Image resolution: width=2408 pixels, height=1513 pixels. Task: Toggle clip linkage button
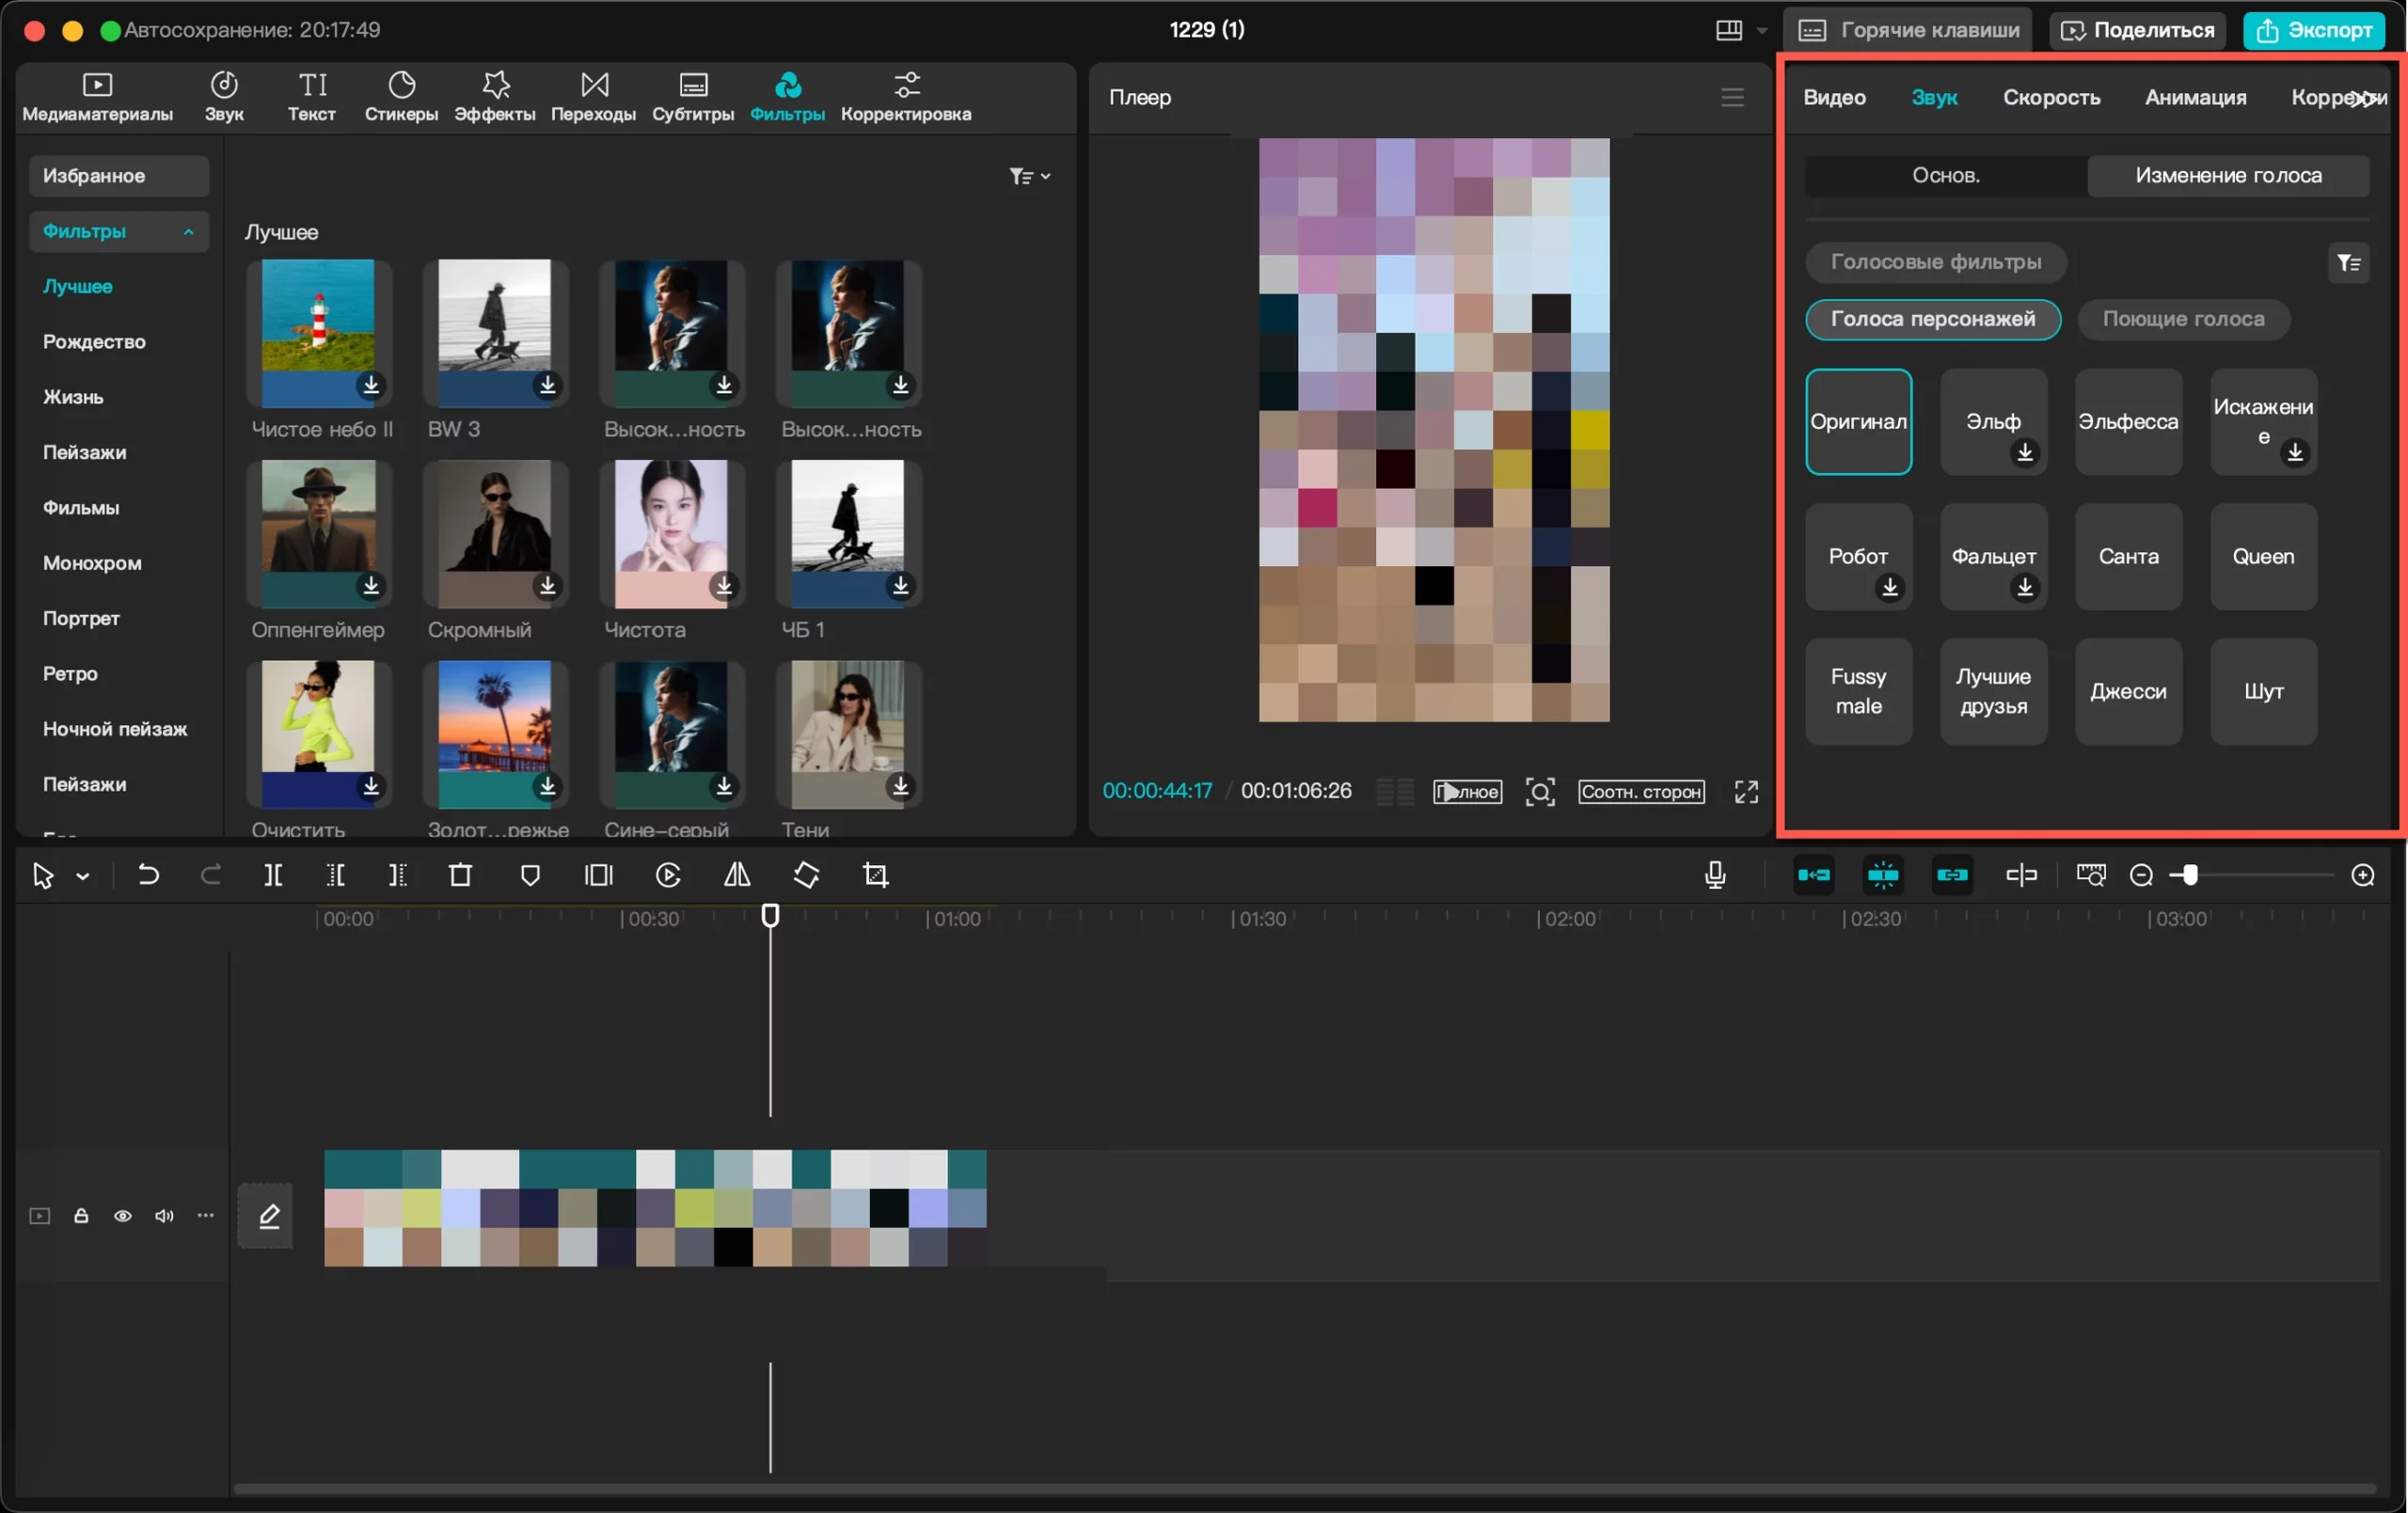coord(1951,875)
